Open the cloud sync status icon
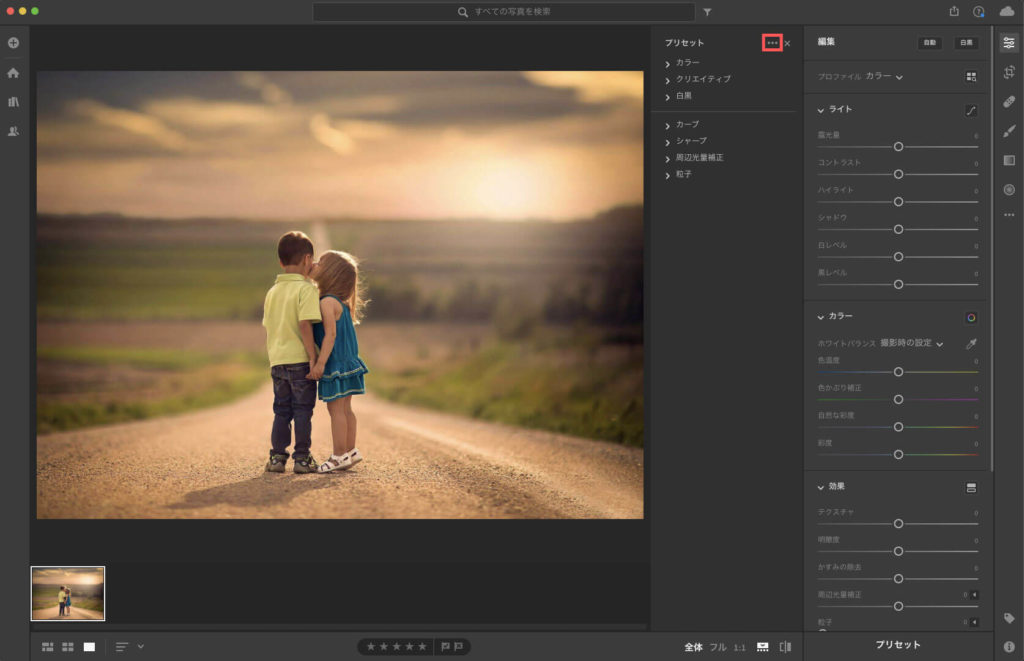1024x661 pixels. (1006, 11)
